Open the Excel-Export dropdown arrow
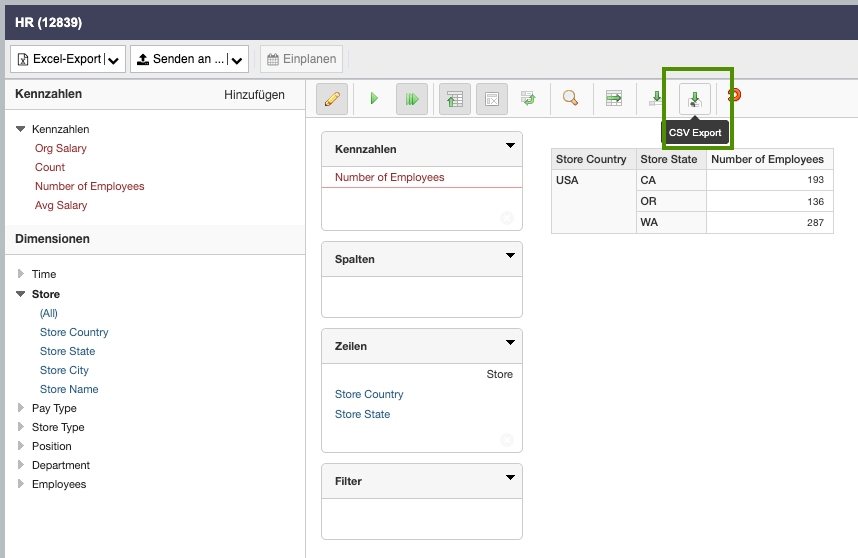Viewport: 858px width, 558px height. (114, 60)
